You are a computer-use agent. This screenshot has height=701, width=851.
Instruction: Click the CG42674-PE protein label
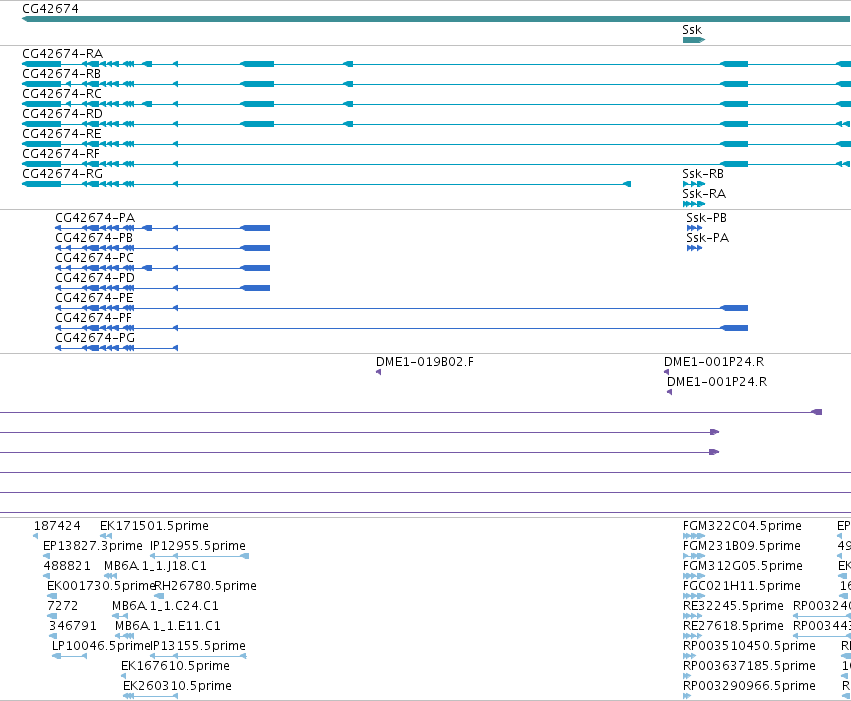point(94,298)
